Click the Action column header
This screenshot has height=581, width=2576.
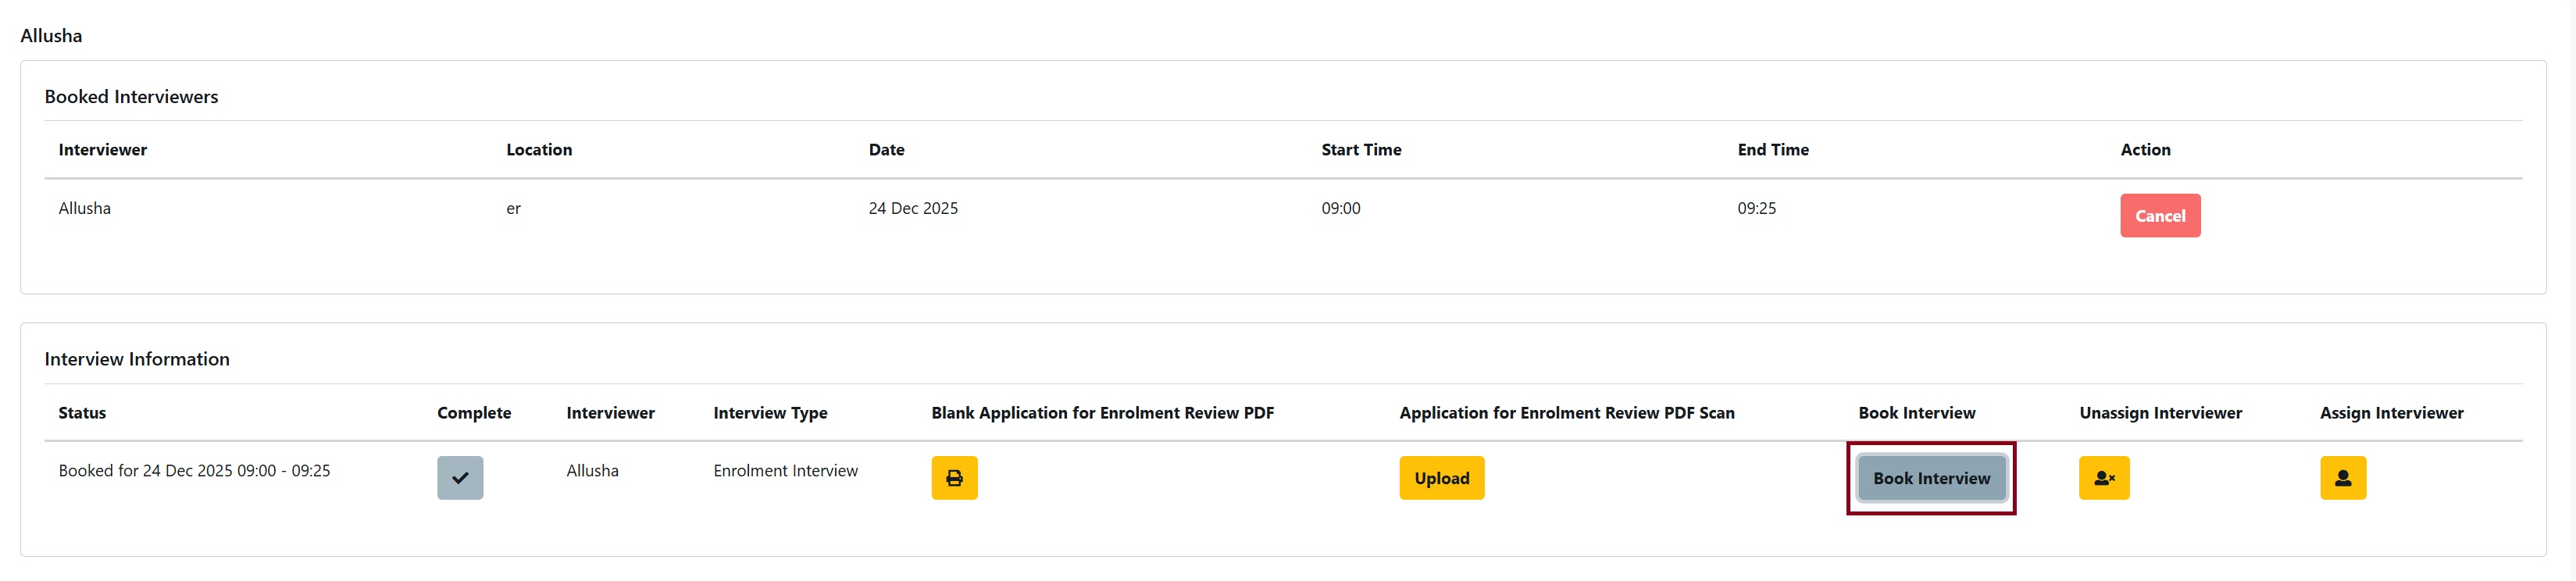click(x=2144, y=150)
